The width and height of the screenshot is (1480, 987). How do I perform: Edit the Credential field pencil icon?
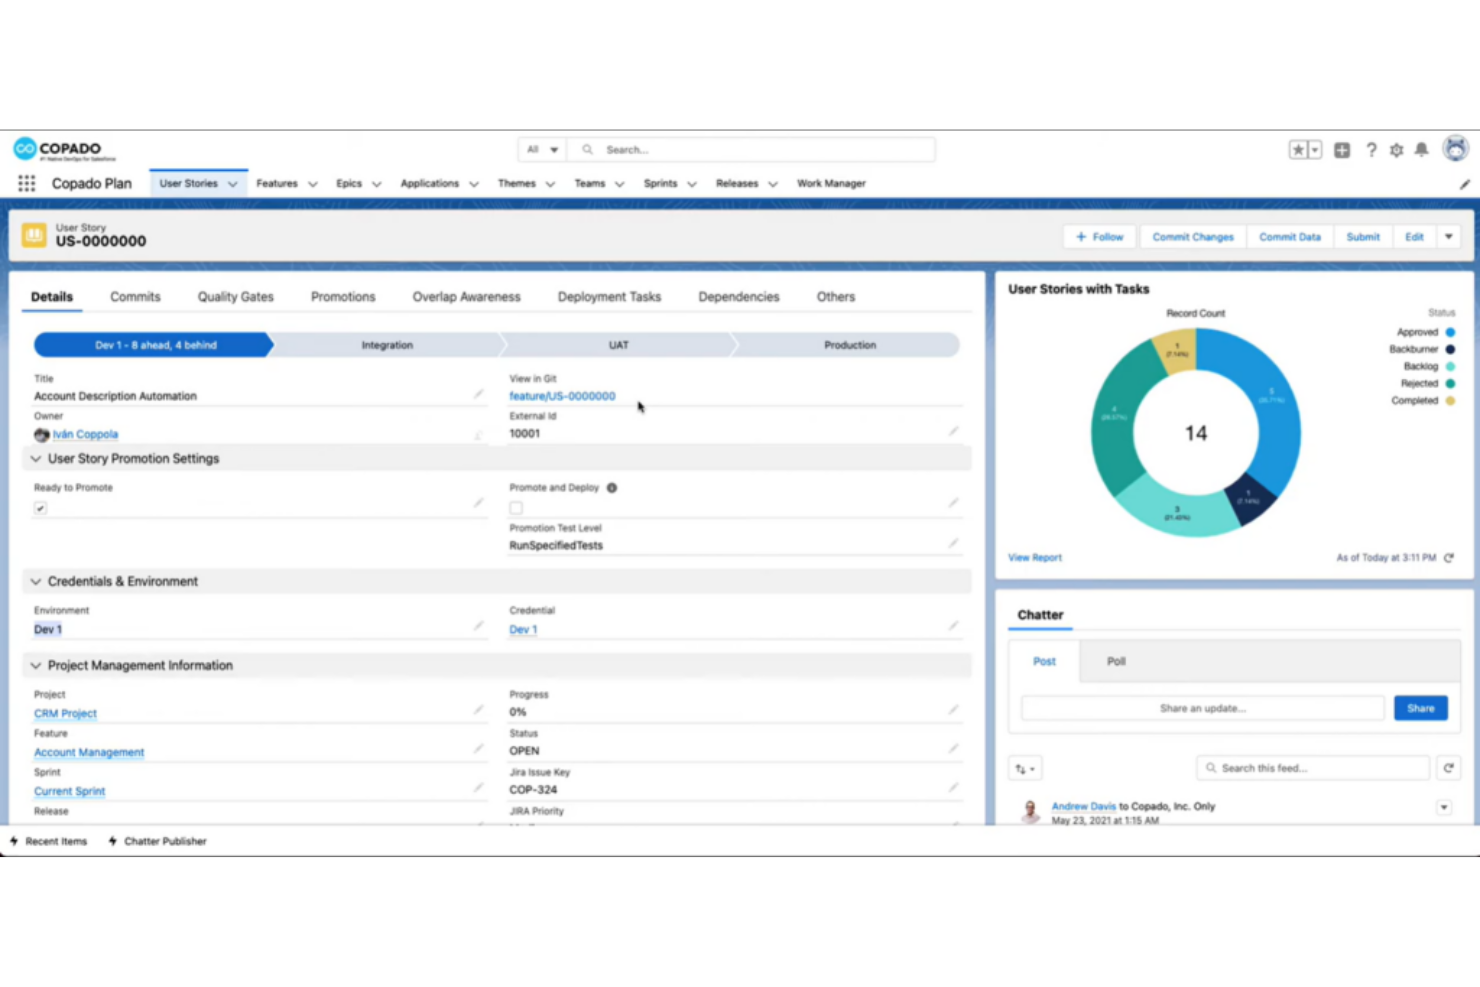(x=953, y=626)
